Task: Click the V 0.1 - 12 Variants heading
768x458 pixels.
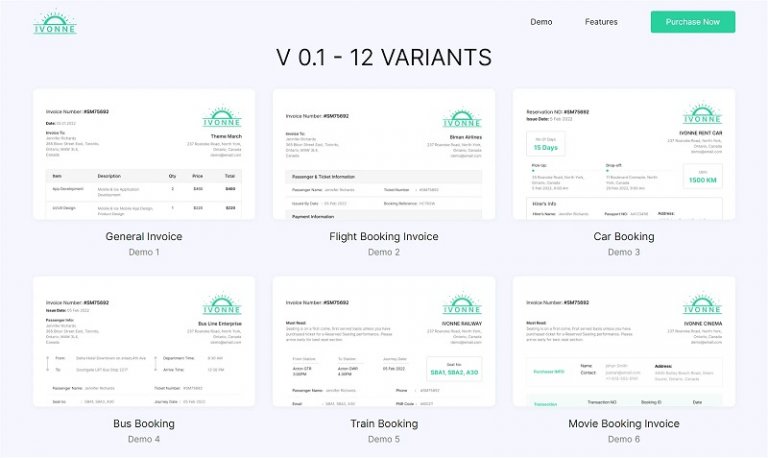Action: pos(383,57)
